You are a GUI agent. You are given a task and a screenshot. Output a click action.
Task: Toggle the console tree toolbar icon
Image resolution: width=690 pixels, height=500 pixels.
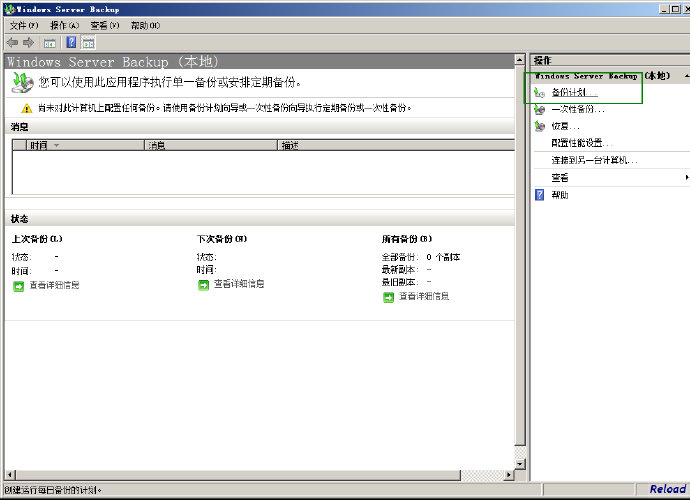tap(49, 43)
